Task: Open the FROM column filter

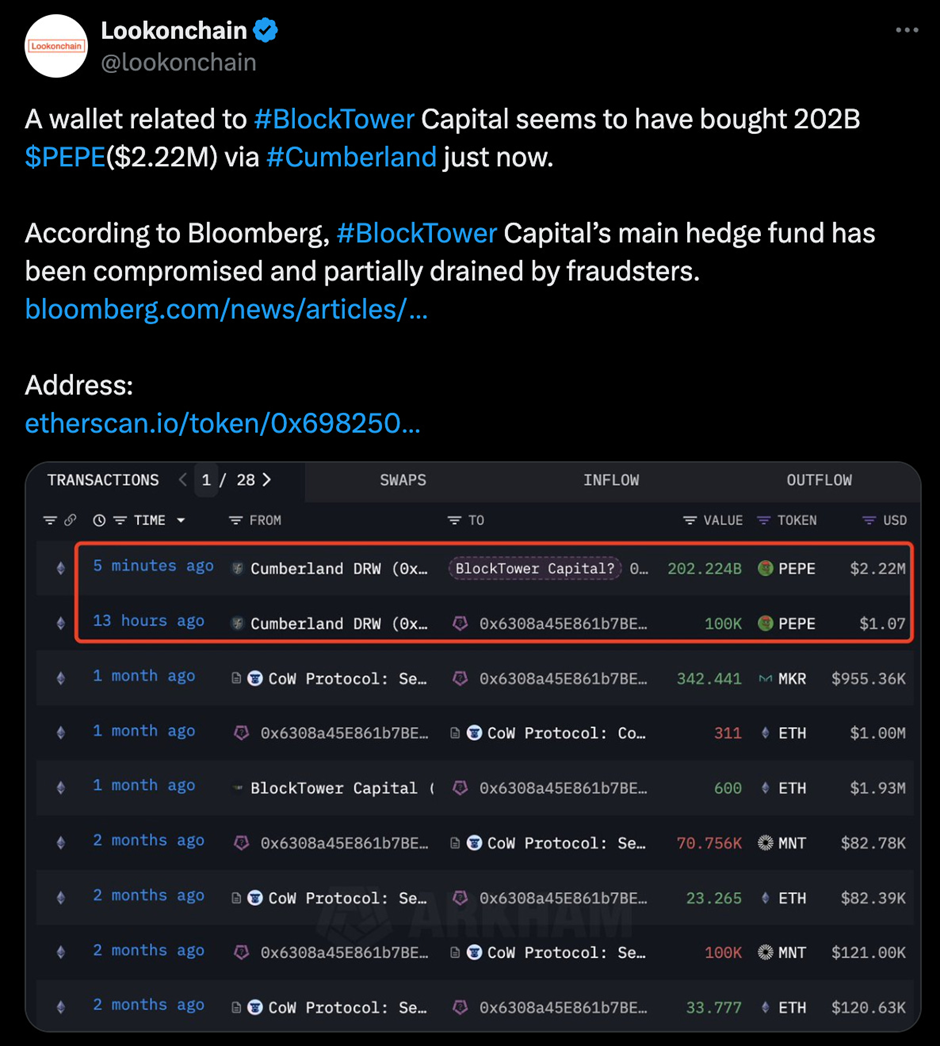Action: click(236, 520)
